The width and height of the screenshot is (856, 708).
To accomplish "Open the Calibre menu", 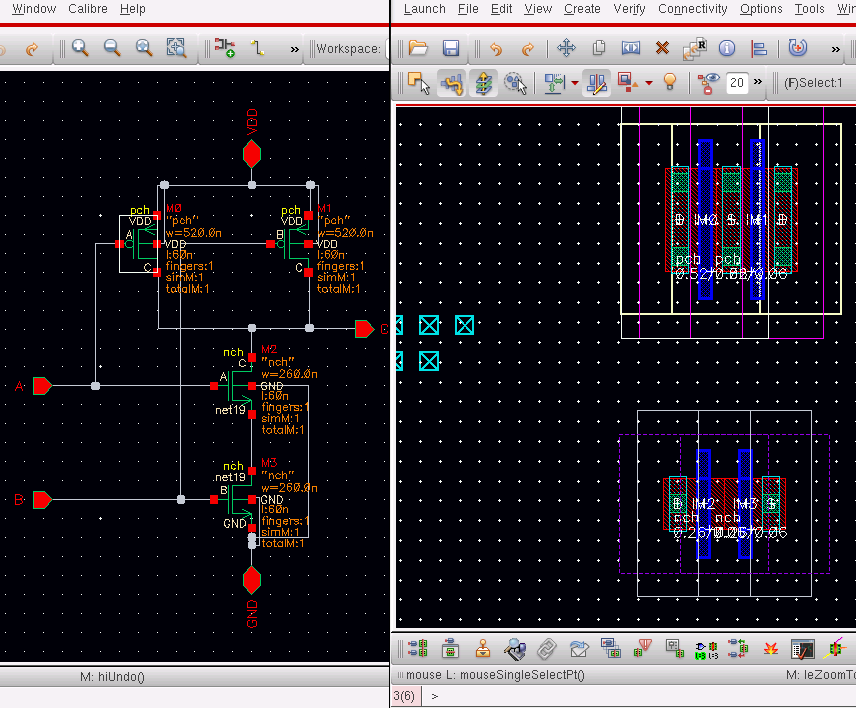I will pyautogui.click(x=88, y=9).
